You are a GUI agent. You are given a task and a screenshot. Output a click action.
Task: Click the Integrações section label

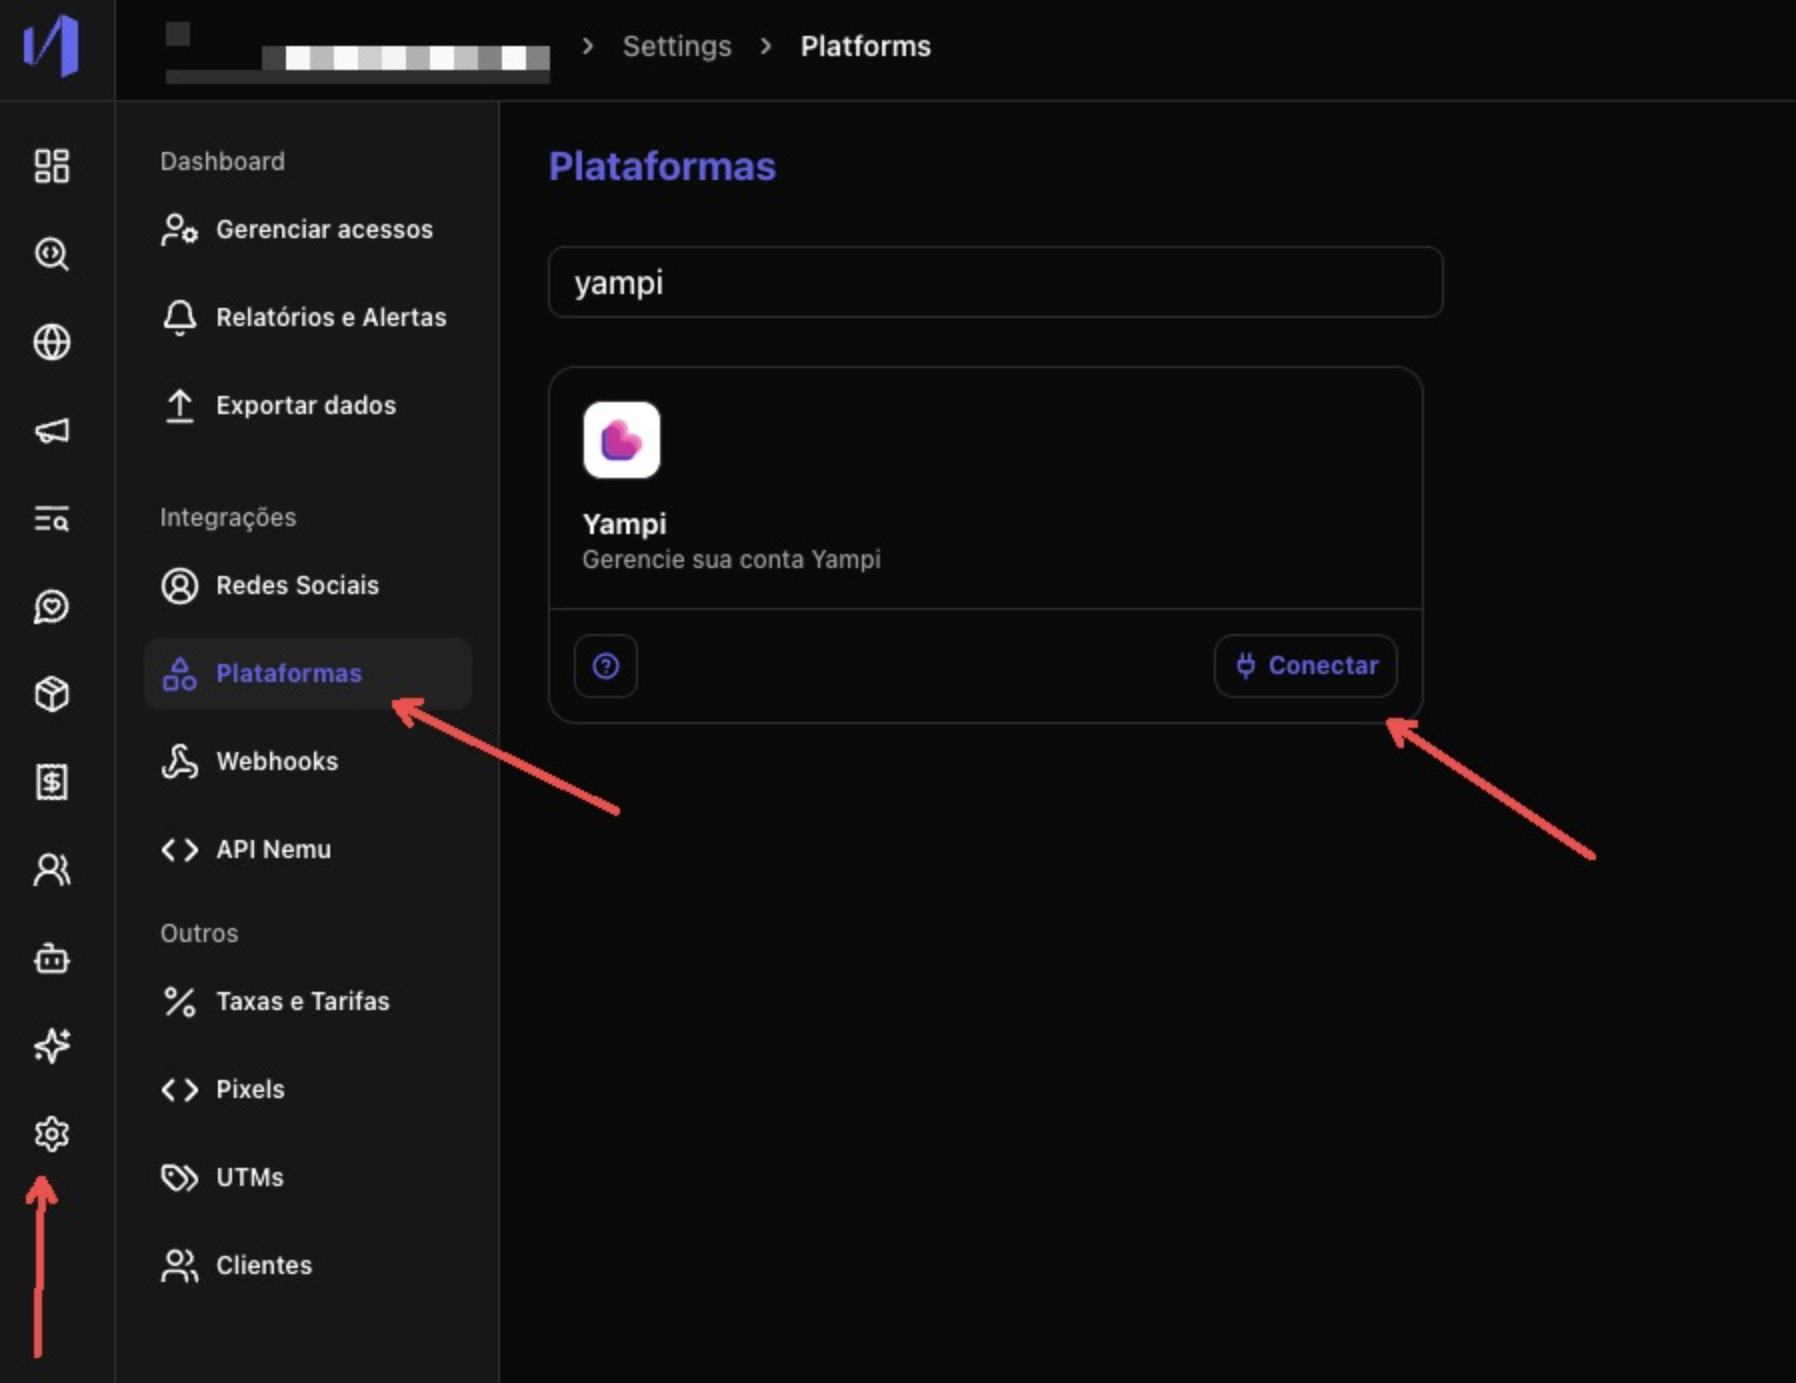point(228,518)
